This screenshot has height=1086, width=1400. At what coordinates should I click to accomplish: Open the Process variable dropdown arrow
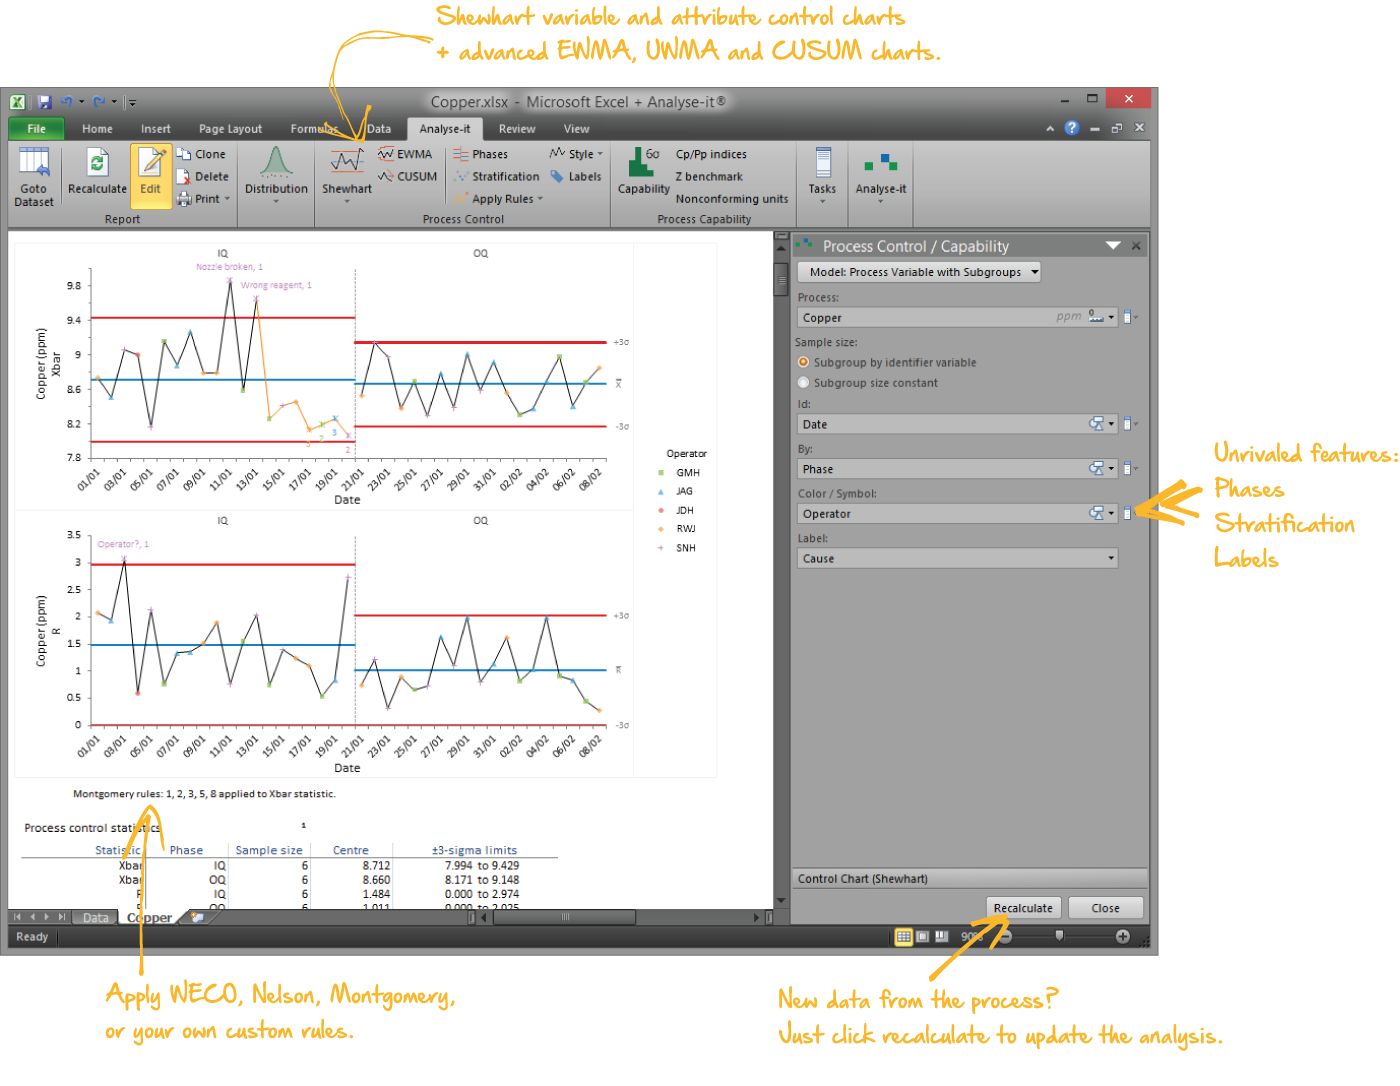coord(1111,317)
